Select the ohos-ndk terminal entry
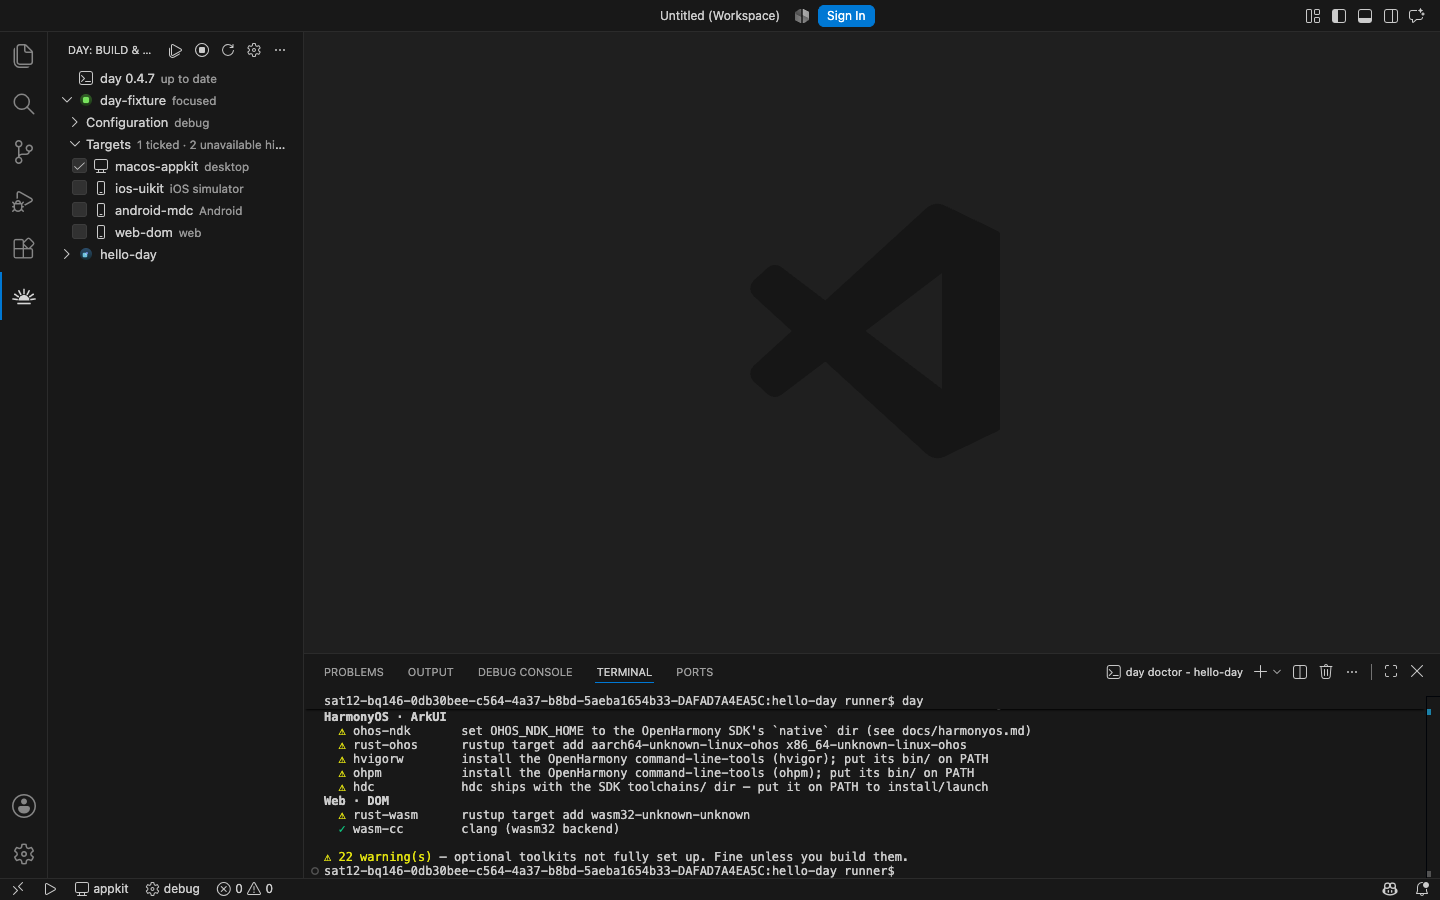1440x900 pixels. click(381, 731)
